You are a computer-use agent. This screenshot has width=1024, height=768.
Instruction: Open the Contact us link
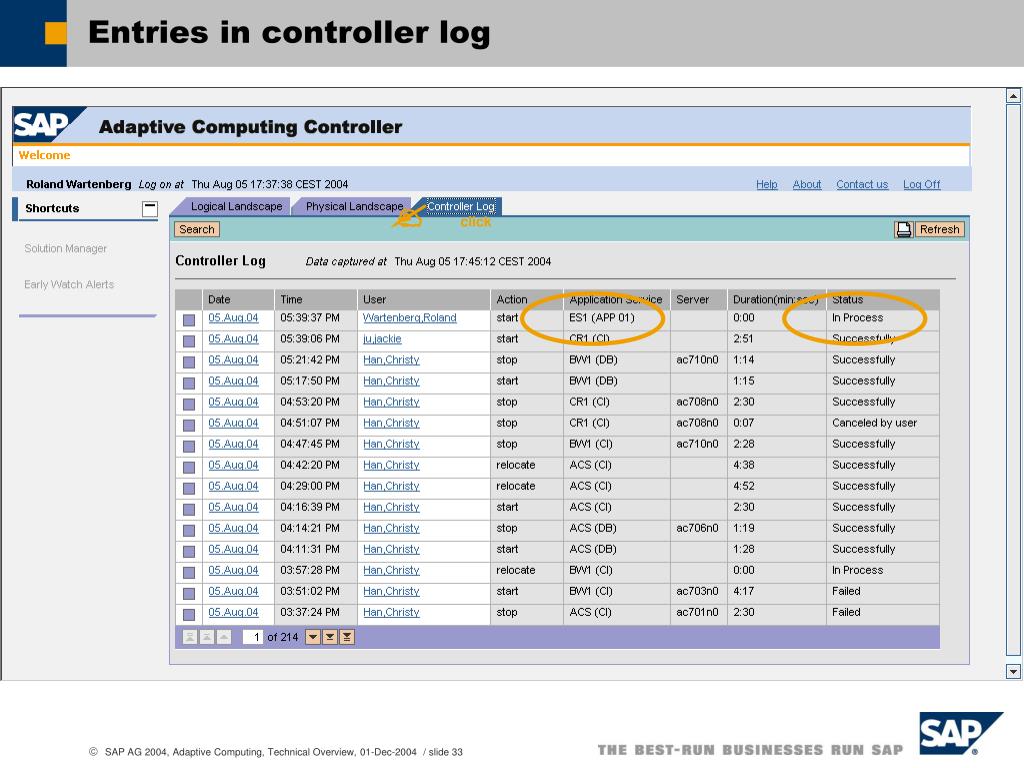[862, 184]
